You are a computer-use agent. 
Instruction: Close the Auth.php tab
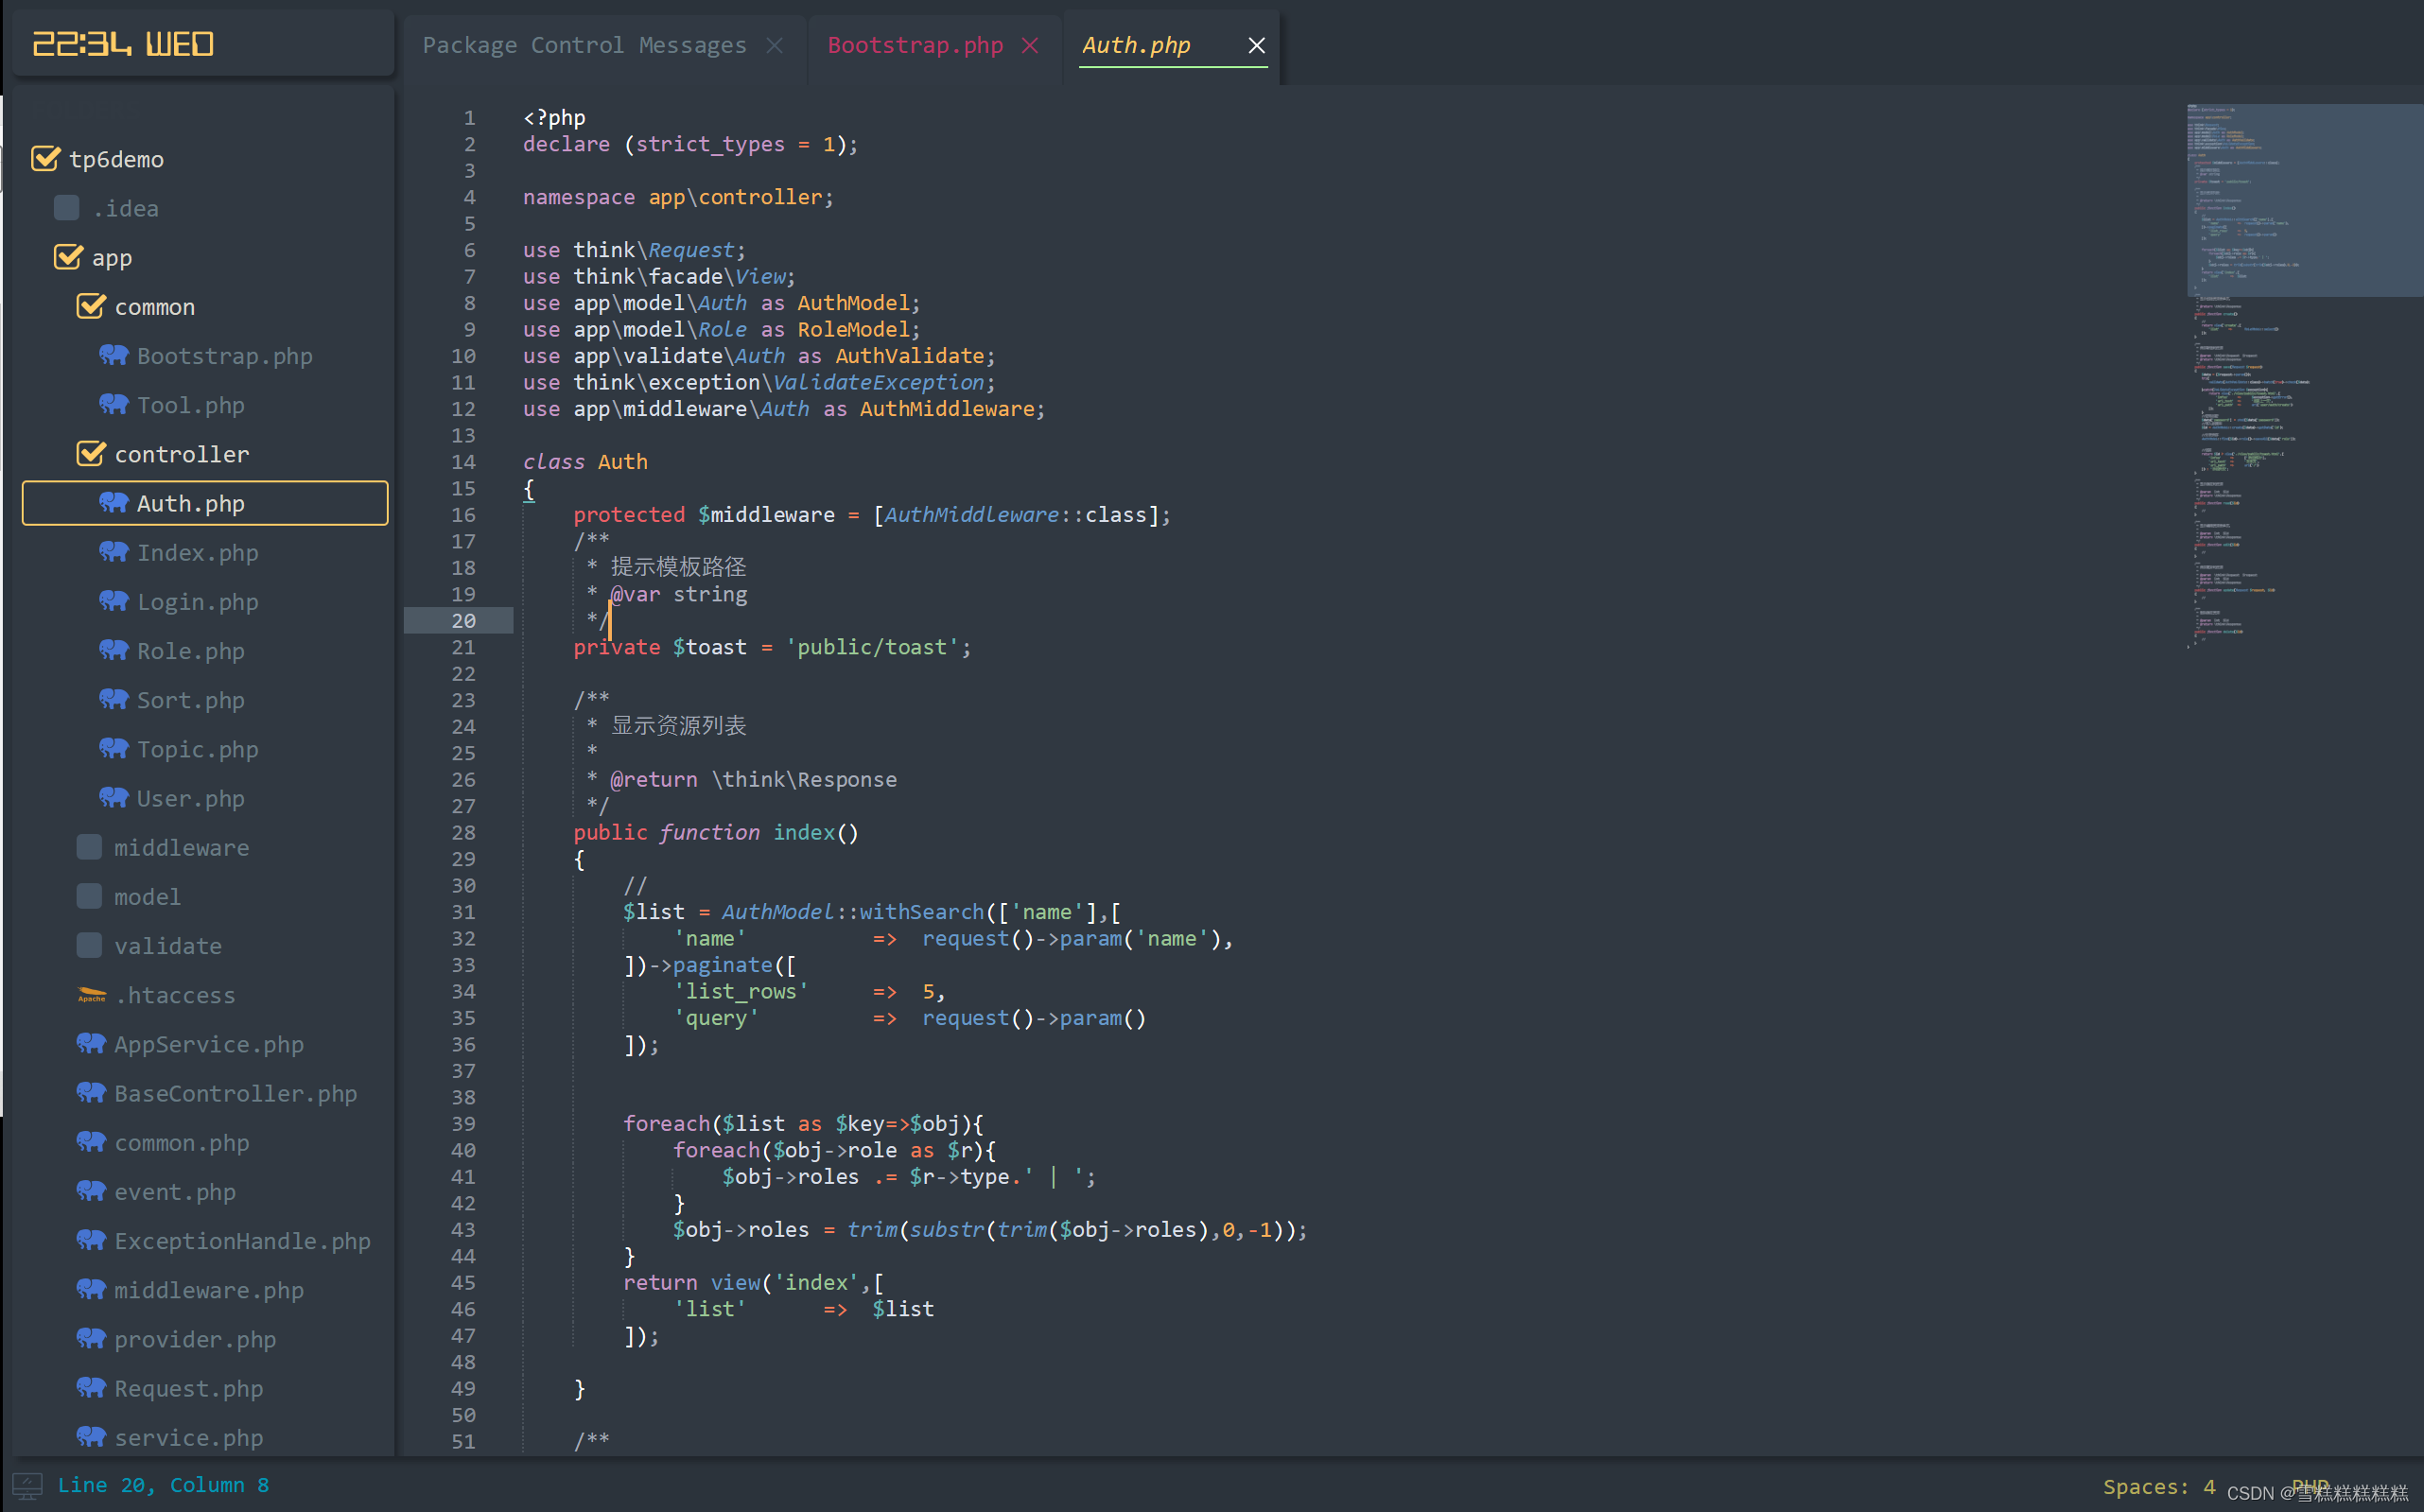1257,45
